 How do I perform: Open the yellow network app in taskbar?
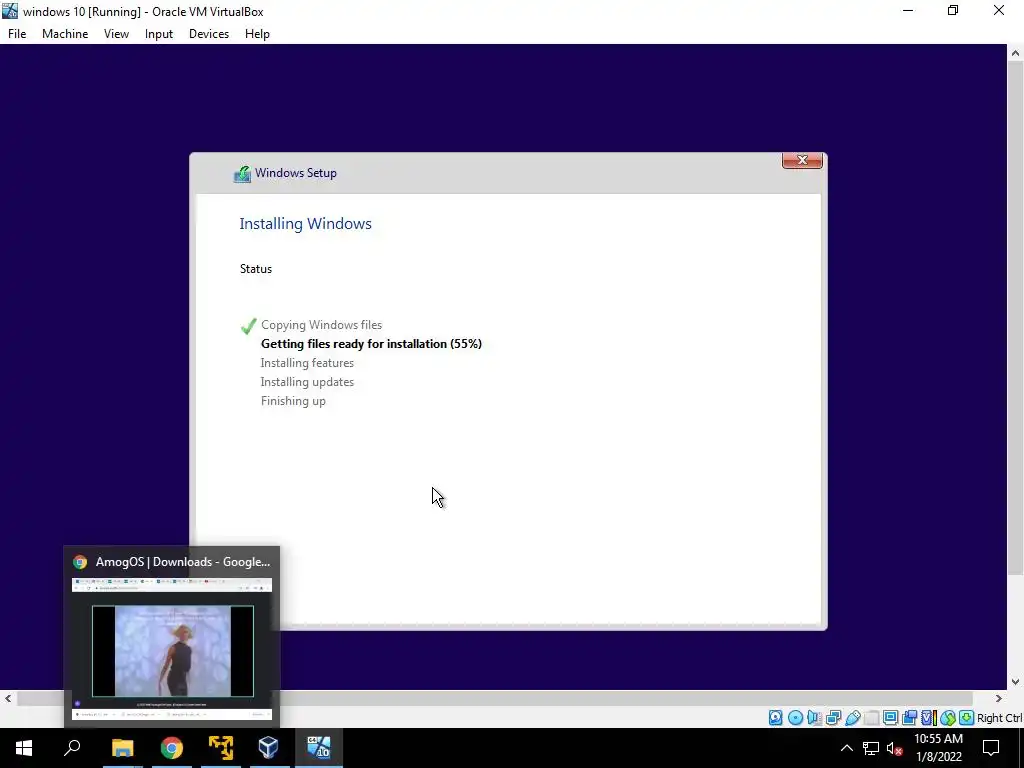click(221, 748)
